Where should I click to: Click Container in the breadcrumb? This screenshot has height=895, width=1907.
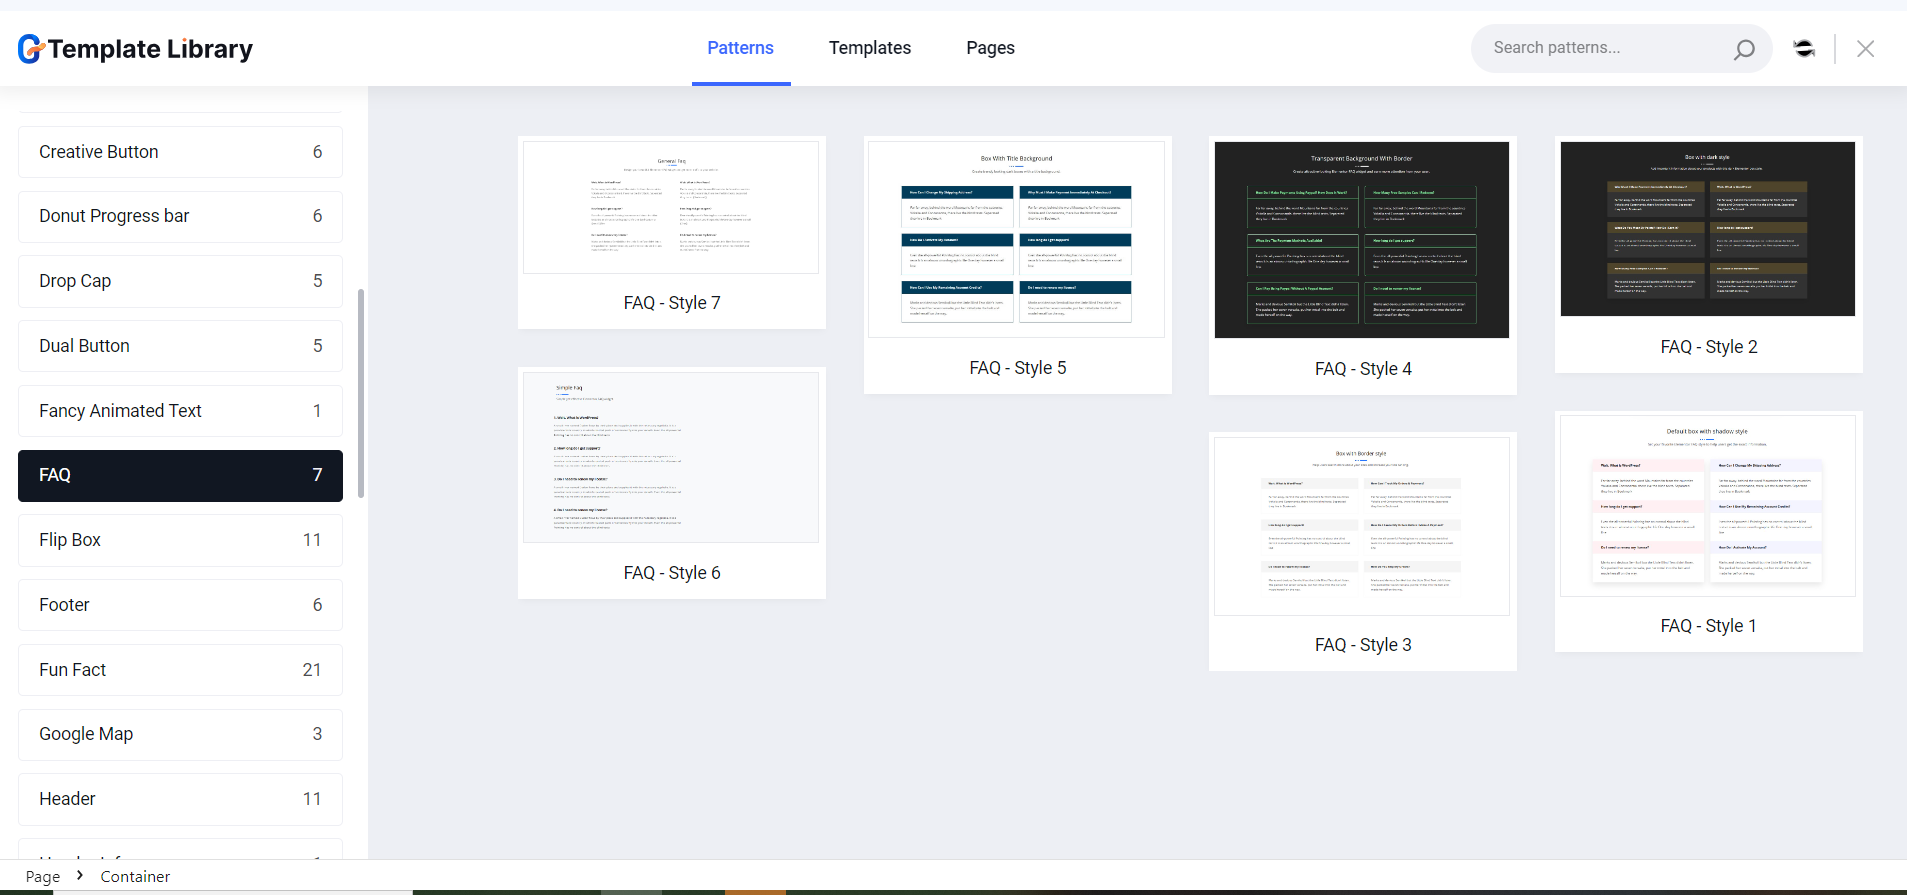pyautogui.click(x=135, y=876)
